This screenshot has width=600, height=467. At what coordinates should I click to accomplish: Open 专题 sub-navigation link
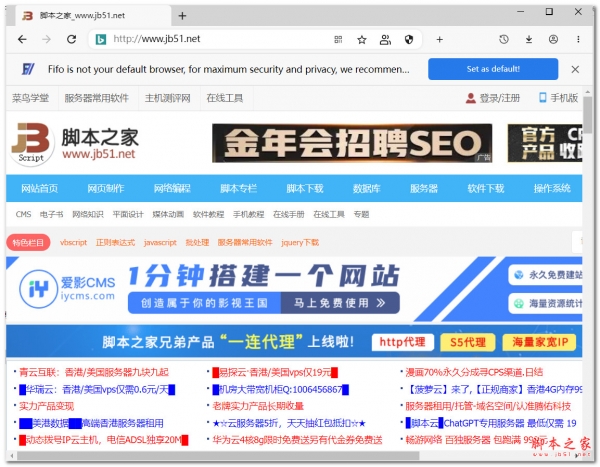click(361, 214)
